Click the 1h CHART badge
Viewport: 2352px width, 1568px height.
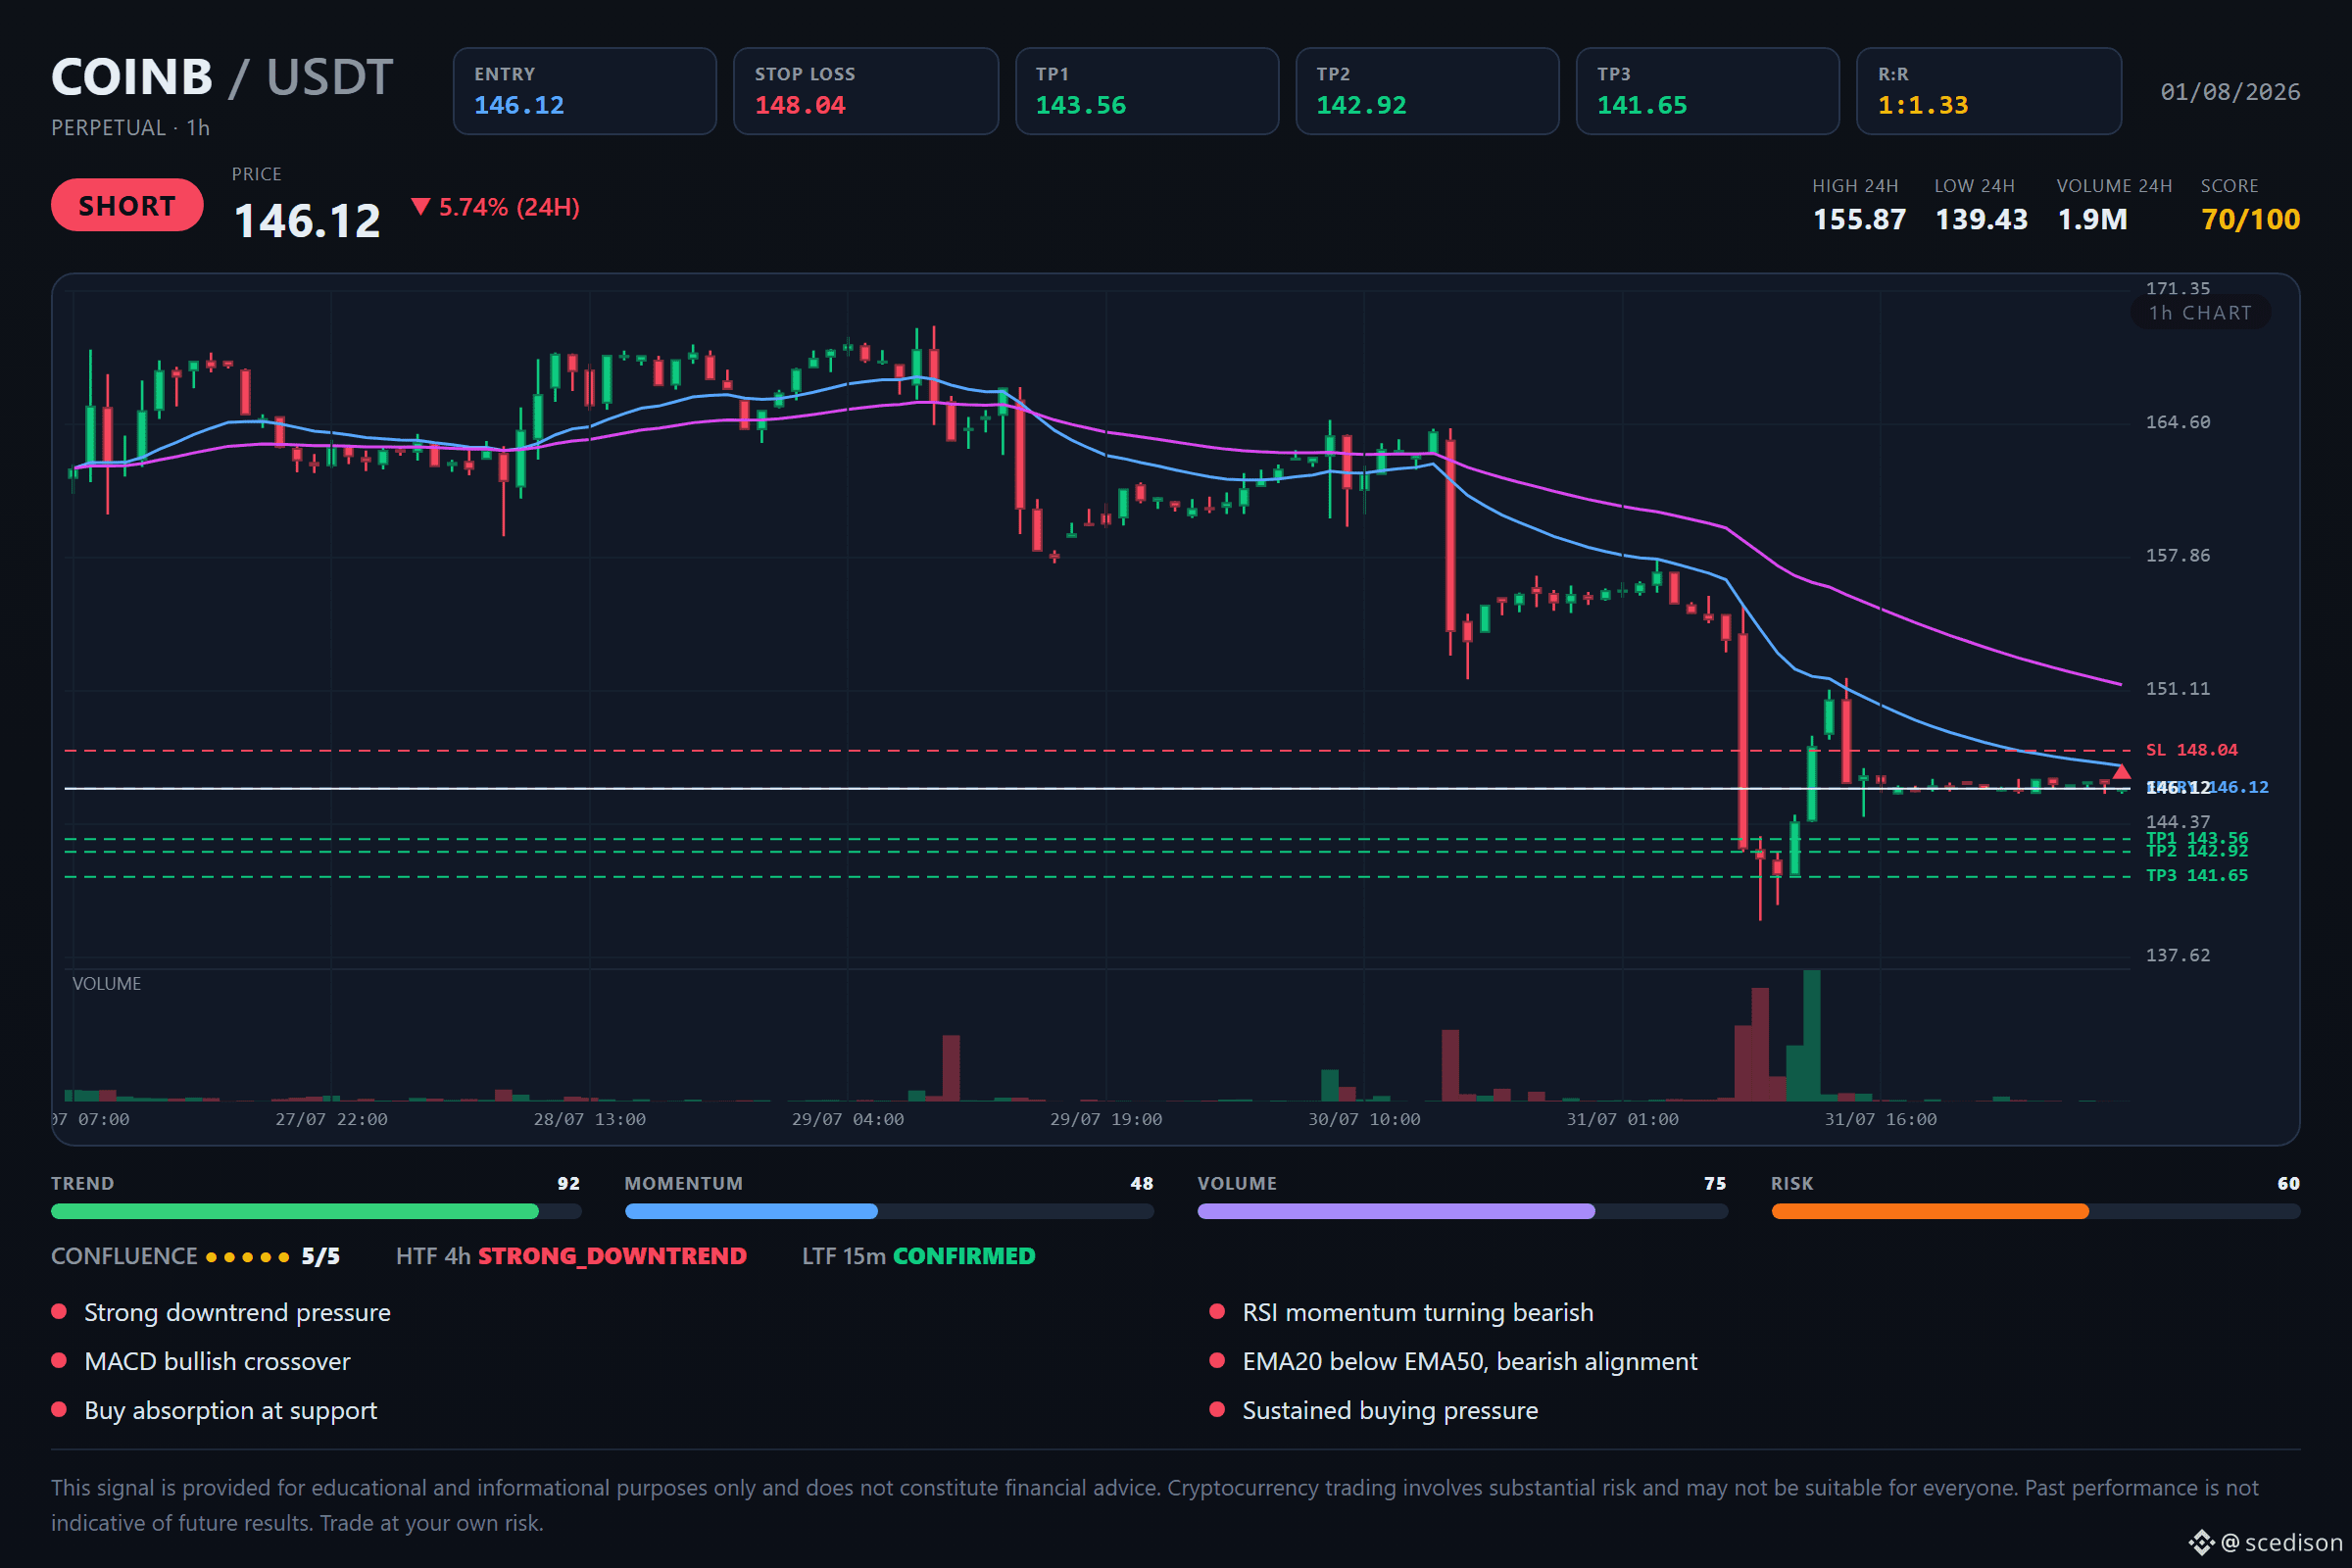(2200, 313)
